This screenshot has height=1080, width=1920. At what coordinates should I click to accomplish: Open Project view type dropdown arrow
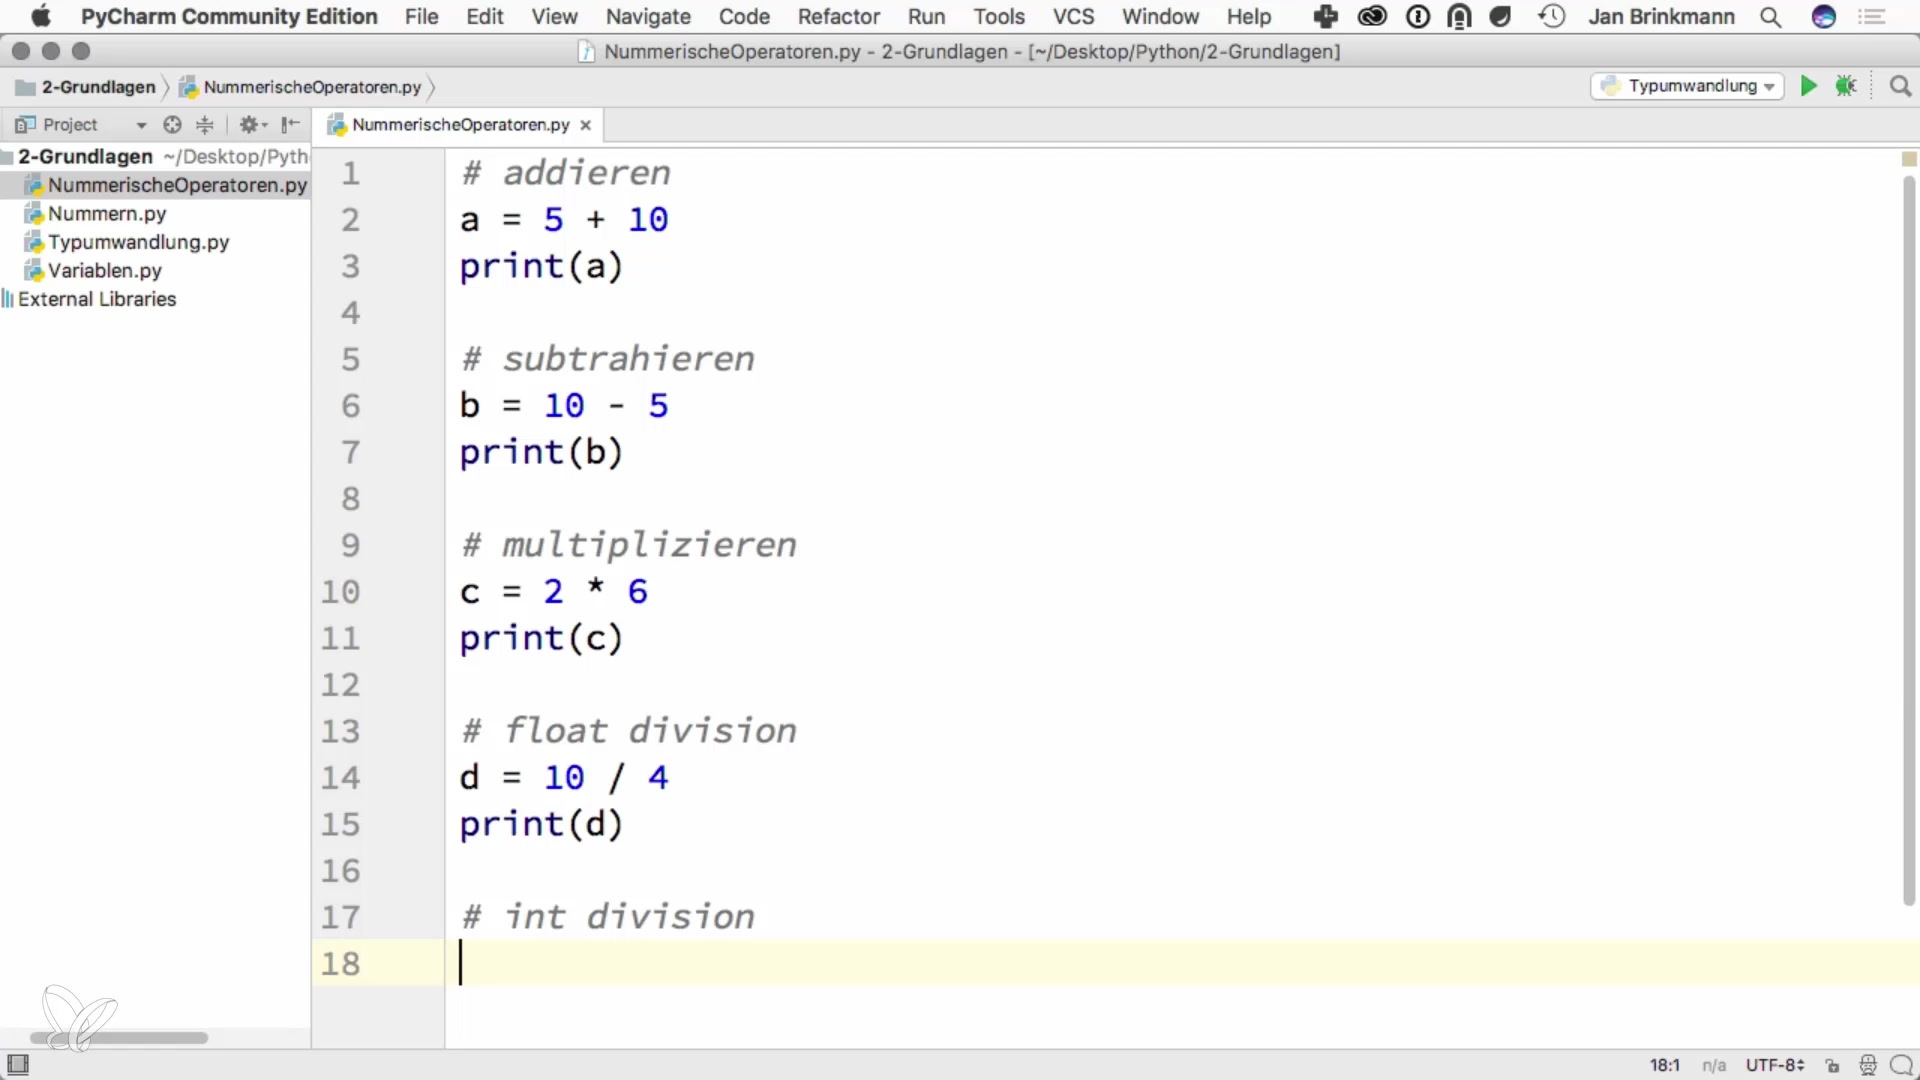(141, 125)
